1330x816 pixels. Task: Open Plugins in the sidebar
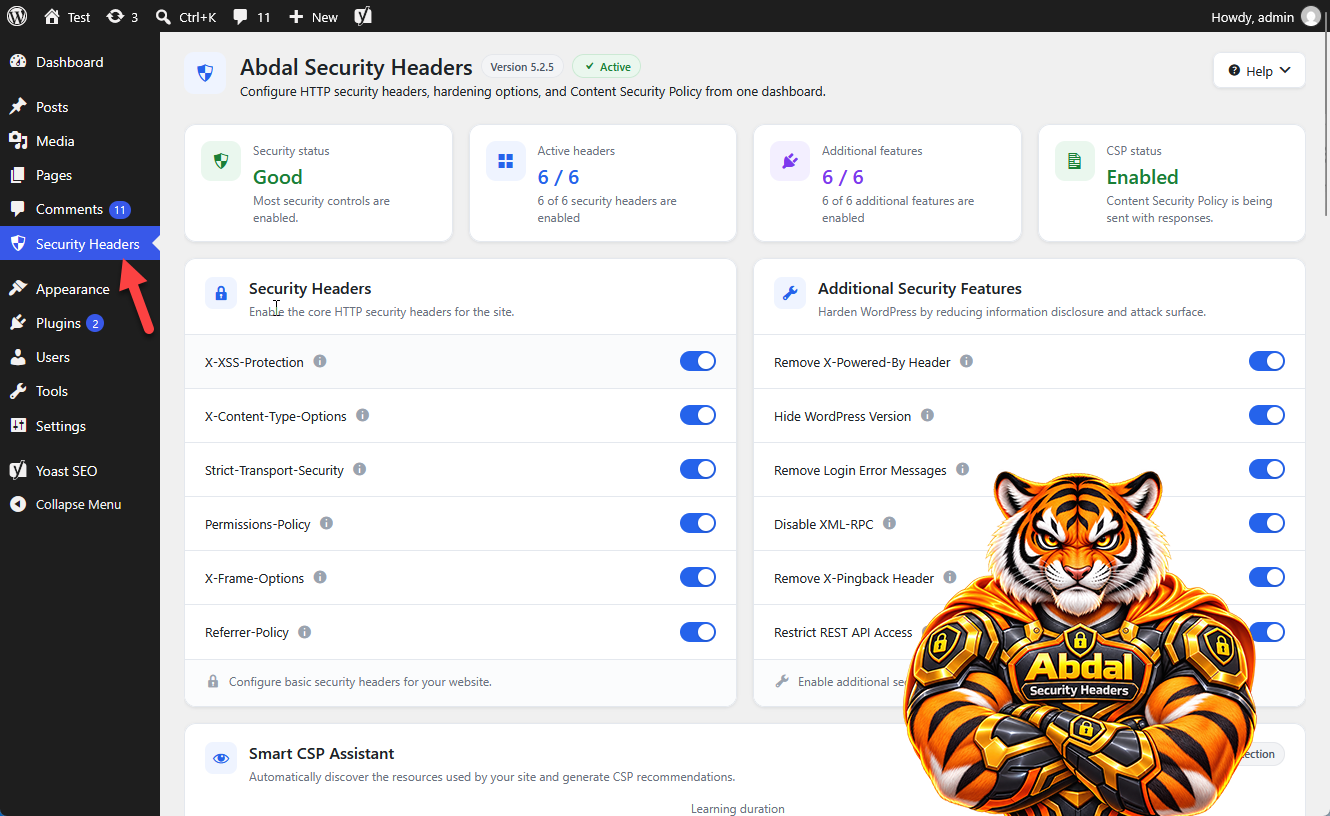coord(80,323)
